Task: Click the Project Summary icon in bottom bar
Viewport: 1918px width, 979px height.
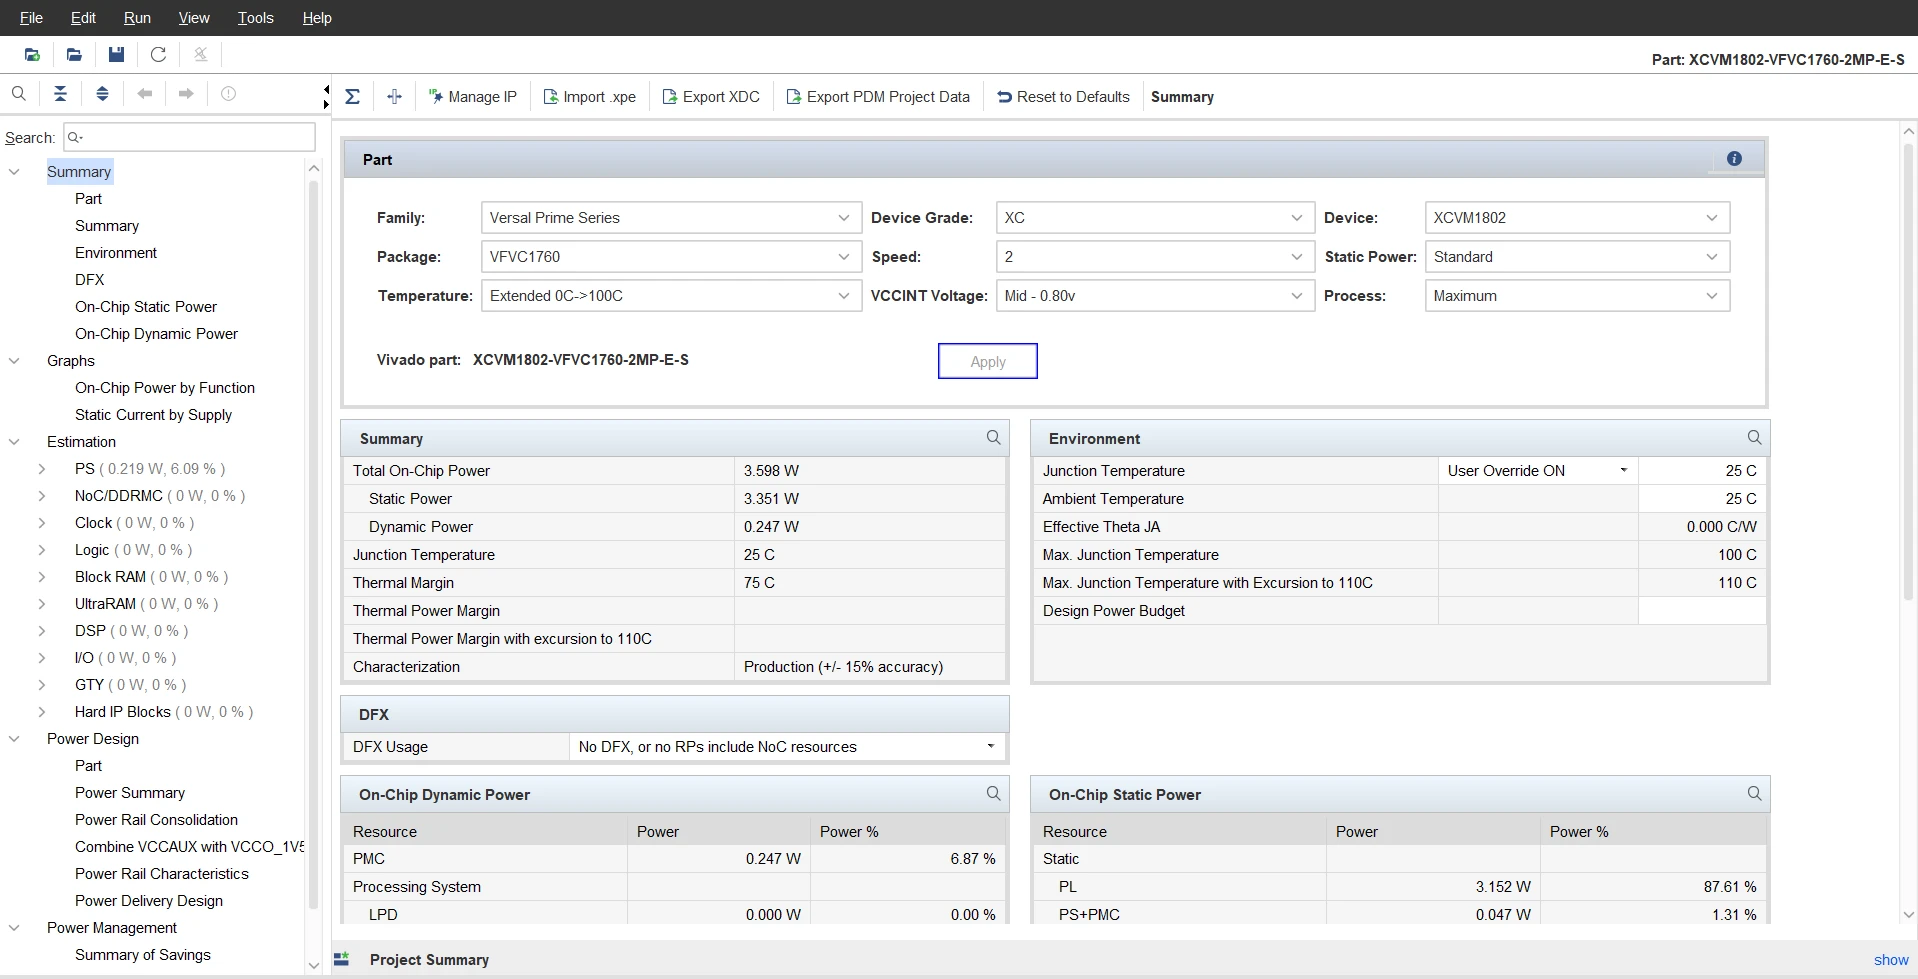Action: tap(342, 959)
